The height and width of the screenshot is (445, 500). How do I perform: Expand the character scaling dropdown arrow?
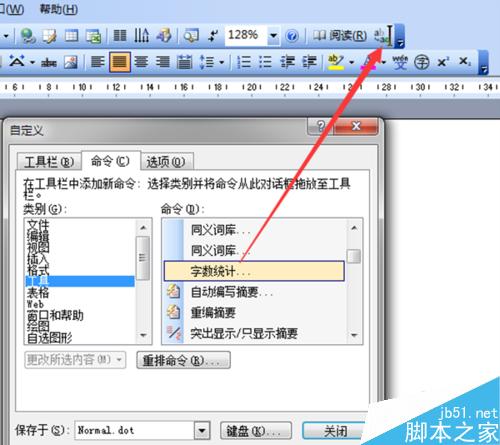click(x=32, y=62)
